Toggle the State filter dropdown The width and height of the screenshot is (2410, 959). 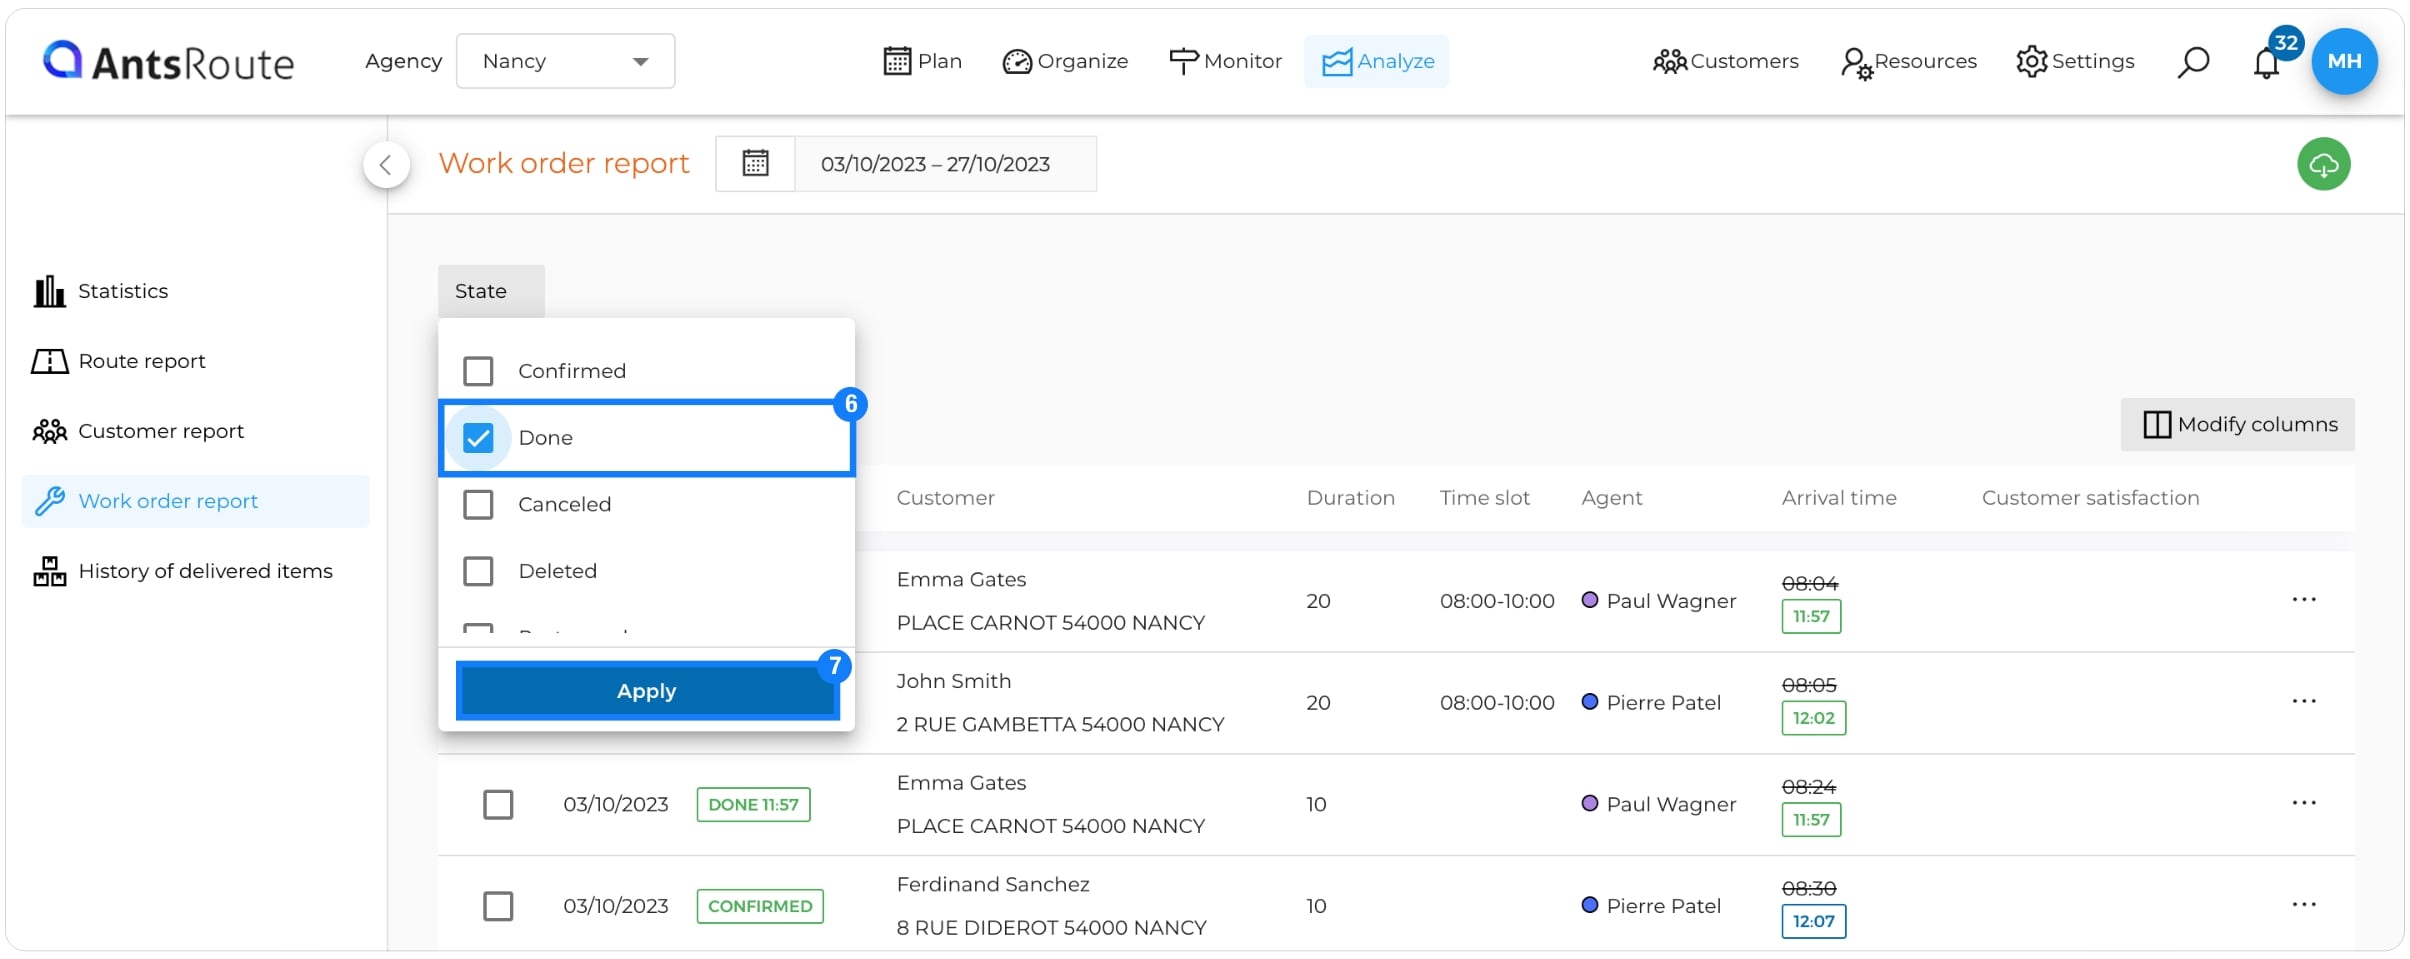491,291
